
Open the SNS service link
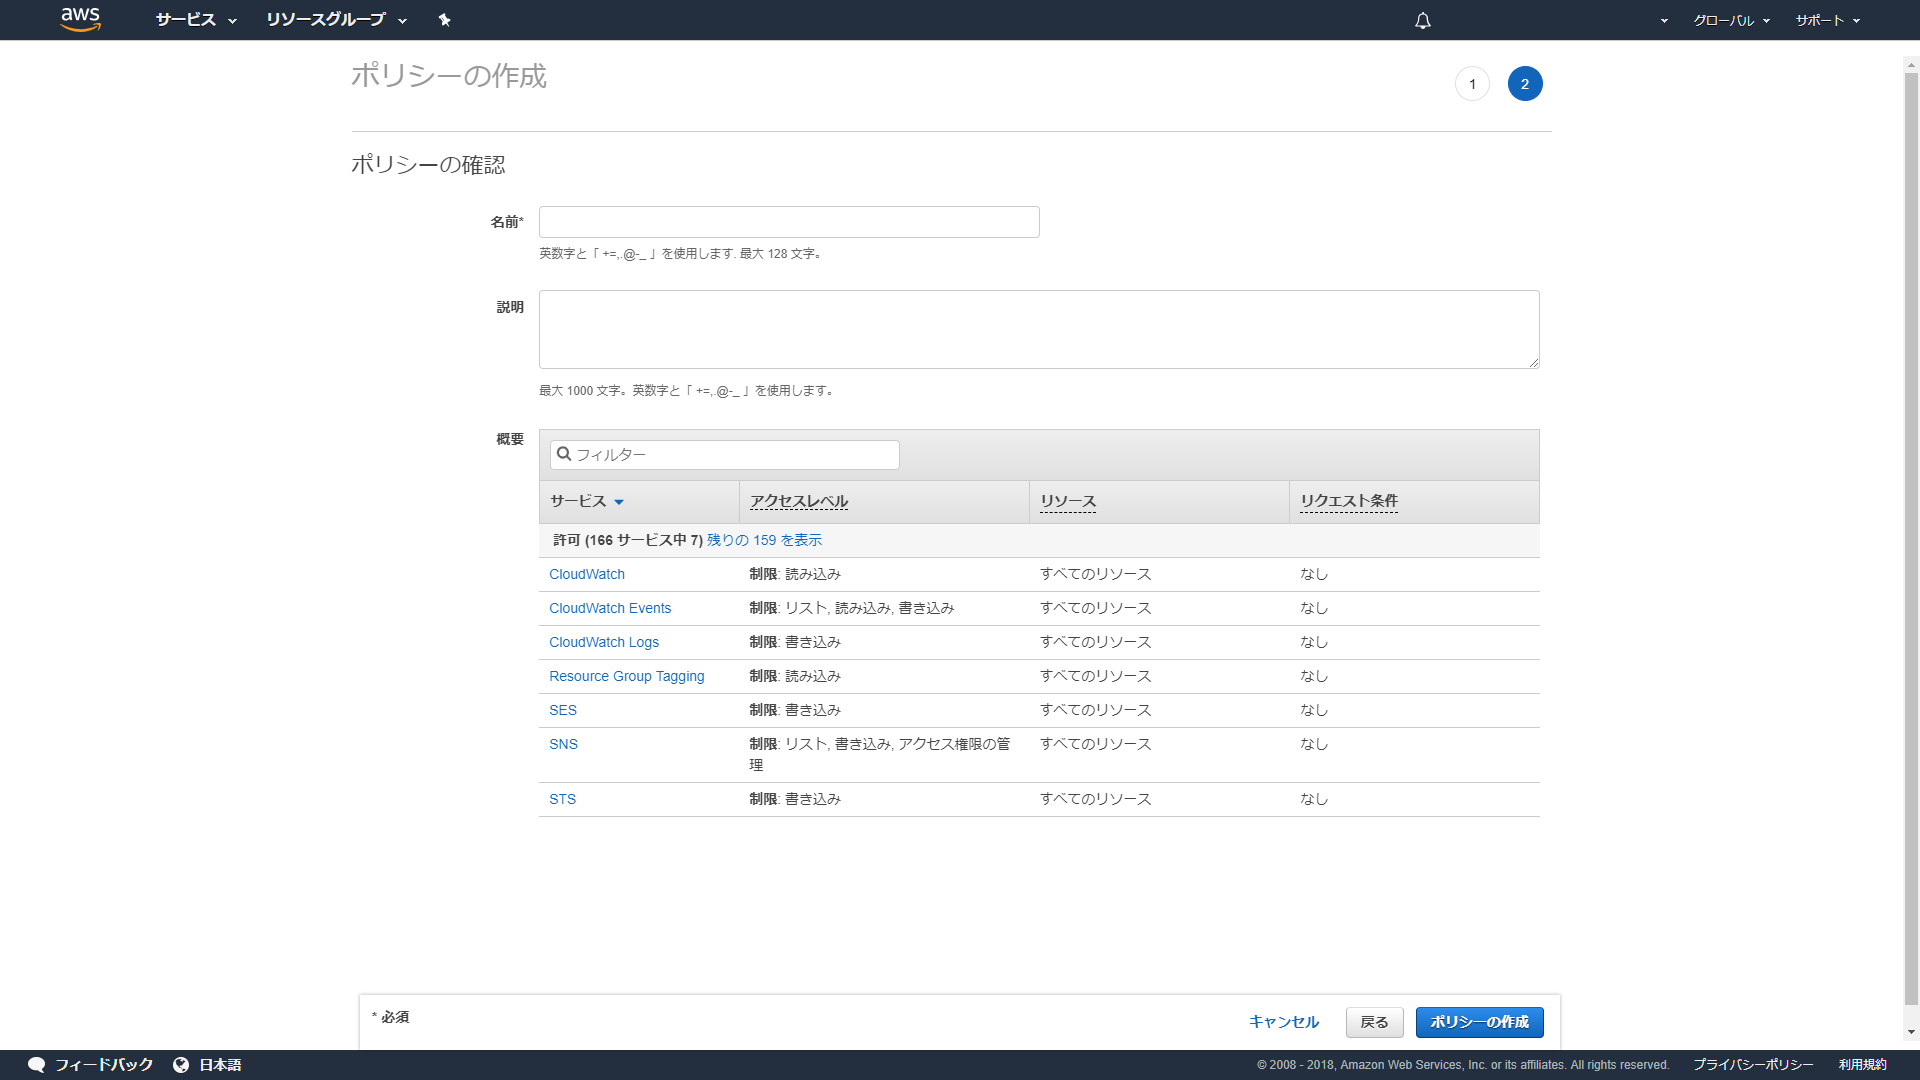point(563,744)
